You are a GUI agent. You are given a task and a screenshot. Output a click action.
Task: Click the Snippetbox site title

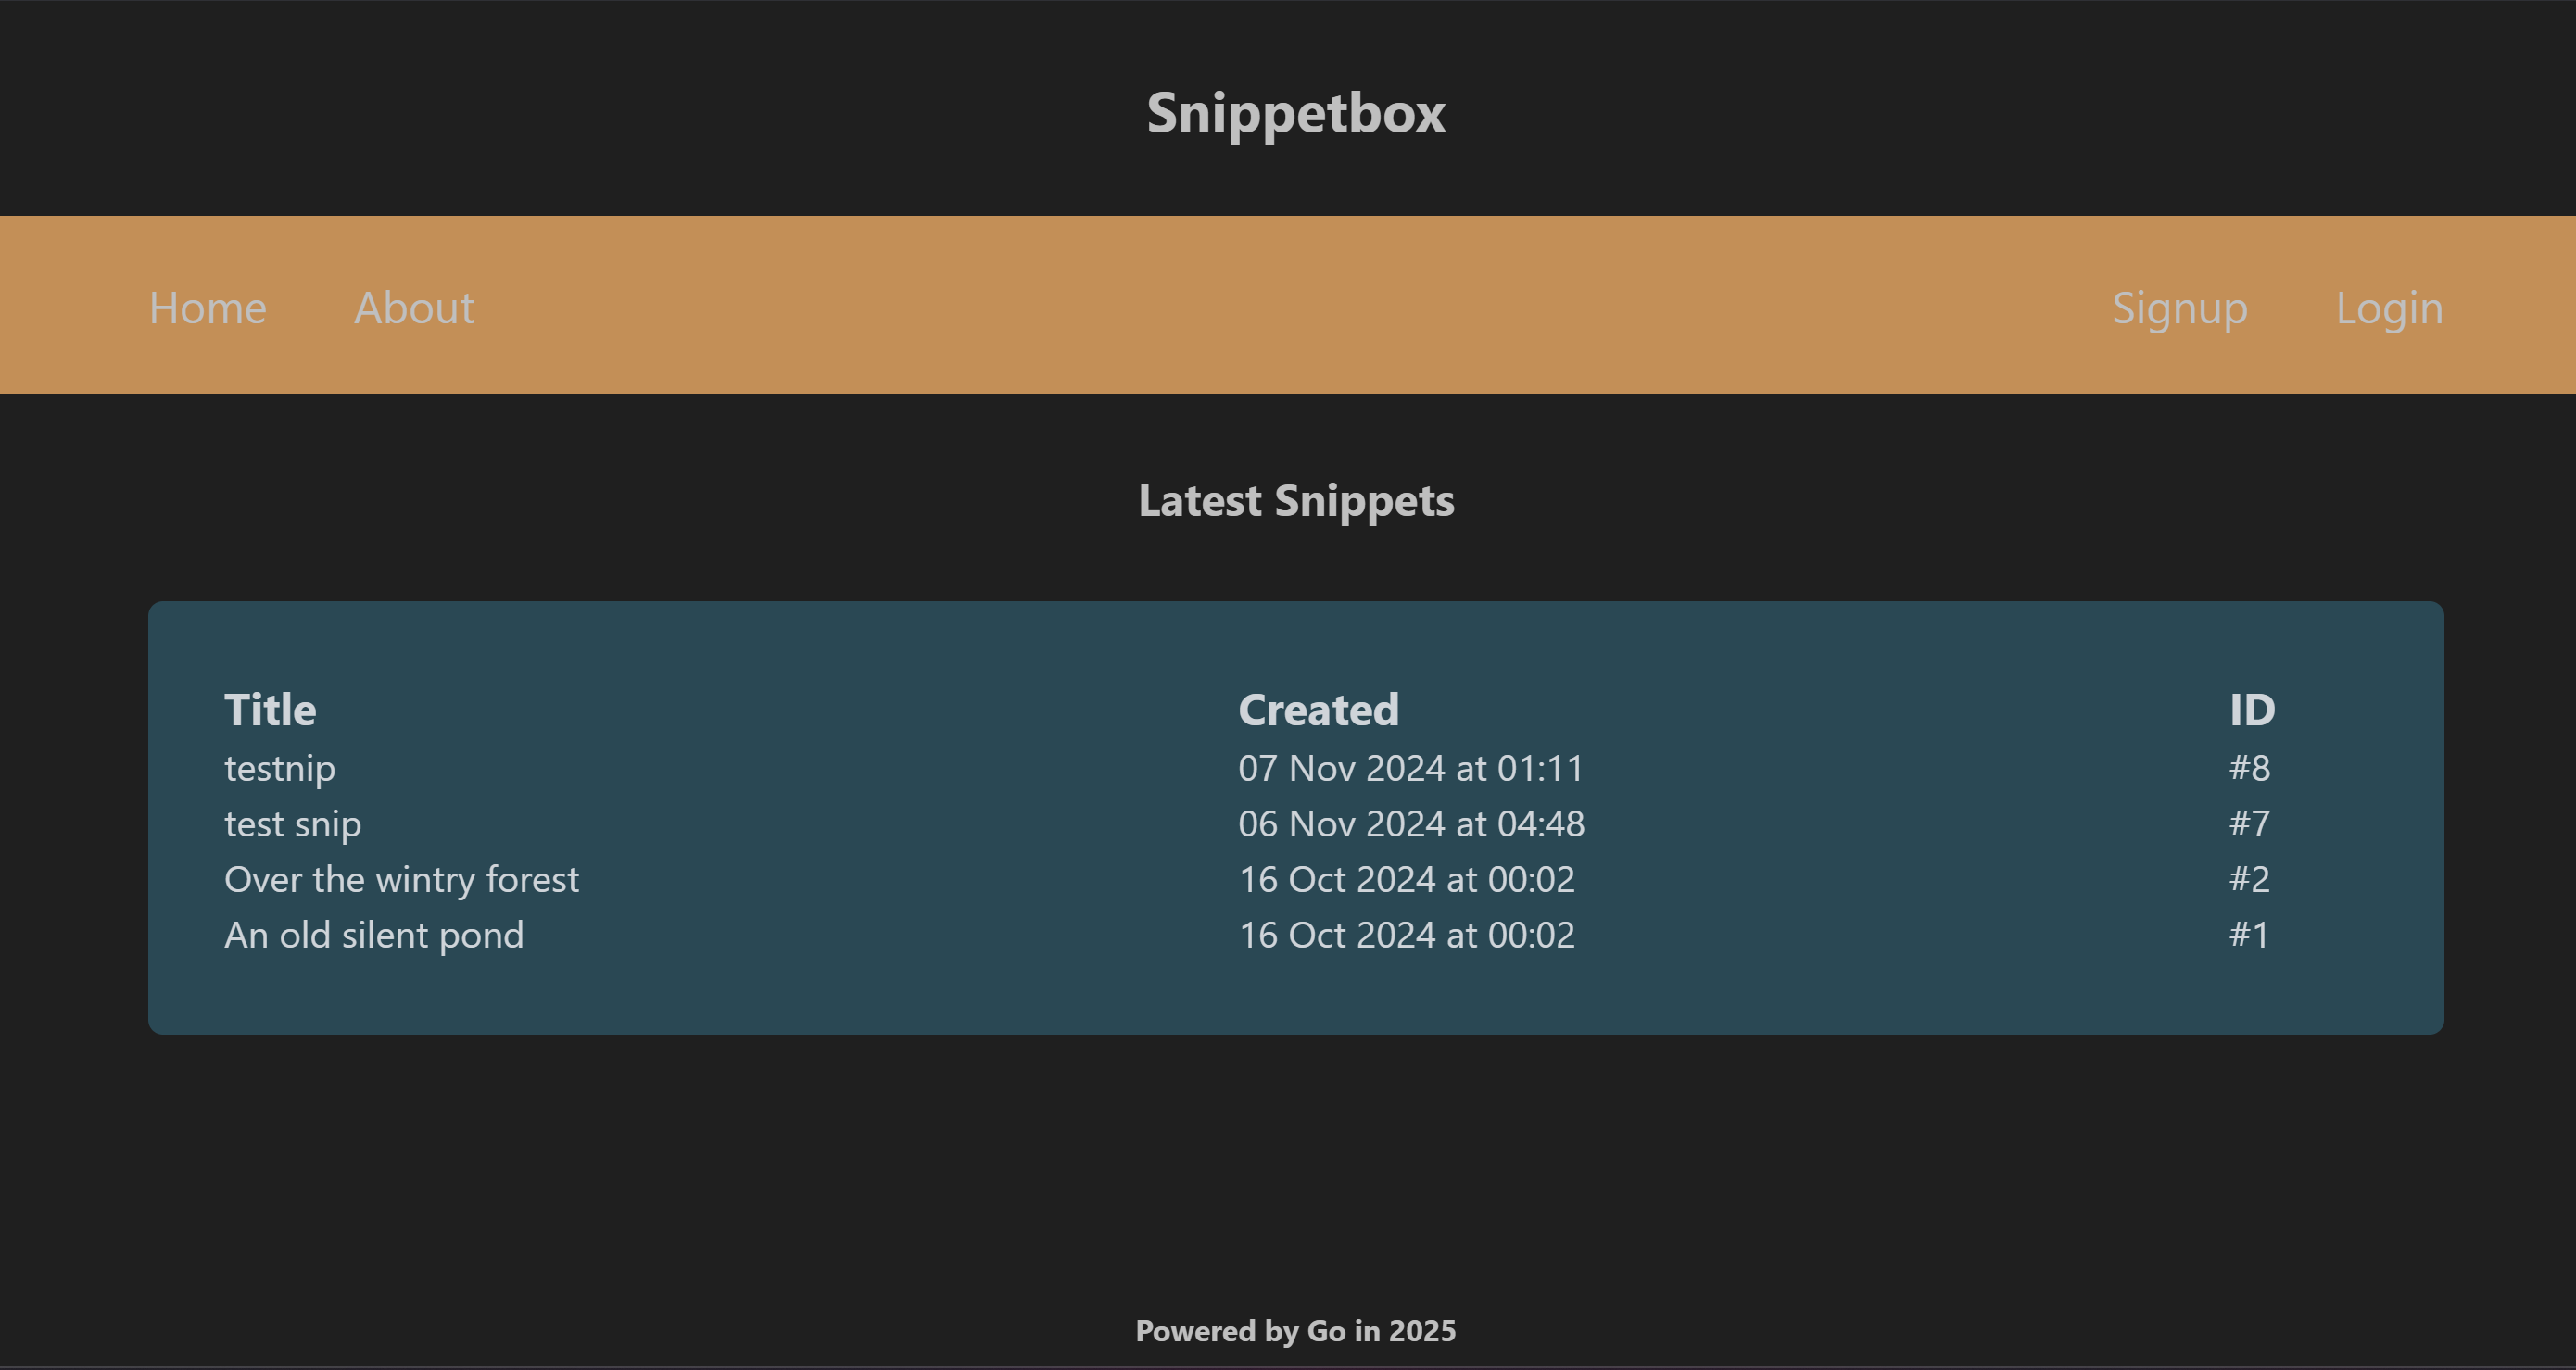click(x=1295, y=113)
